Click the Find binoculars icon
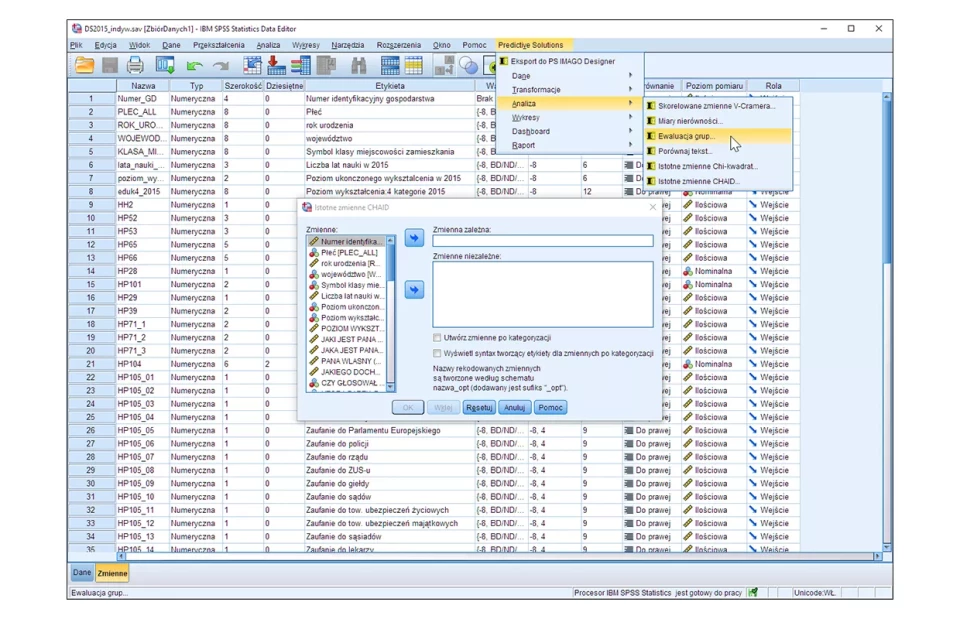 point(358,66)
